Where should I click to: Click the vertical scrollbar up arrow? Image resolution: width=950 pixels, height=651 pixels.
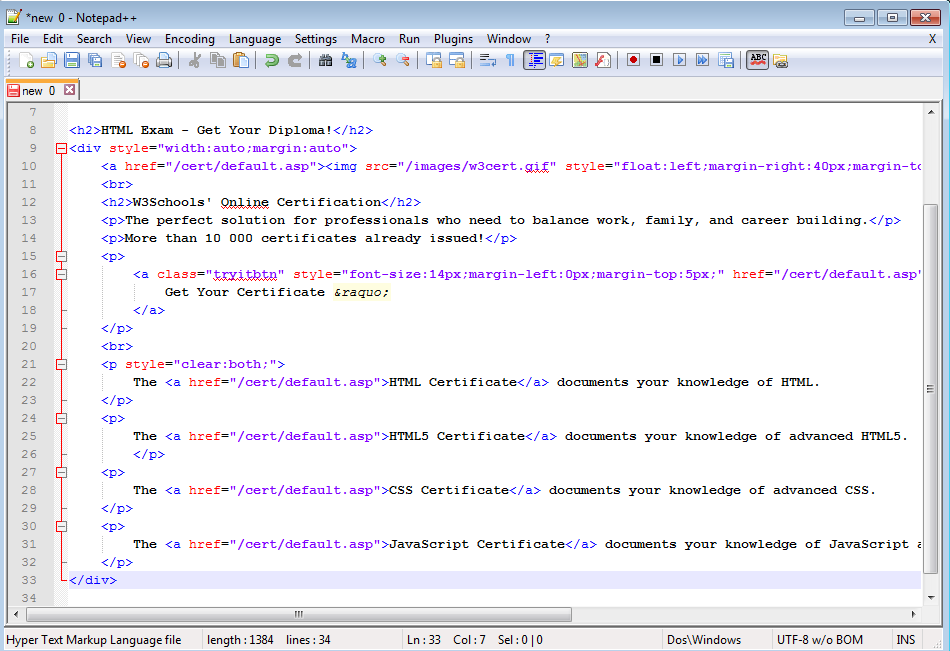click(x=931, y=112)
